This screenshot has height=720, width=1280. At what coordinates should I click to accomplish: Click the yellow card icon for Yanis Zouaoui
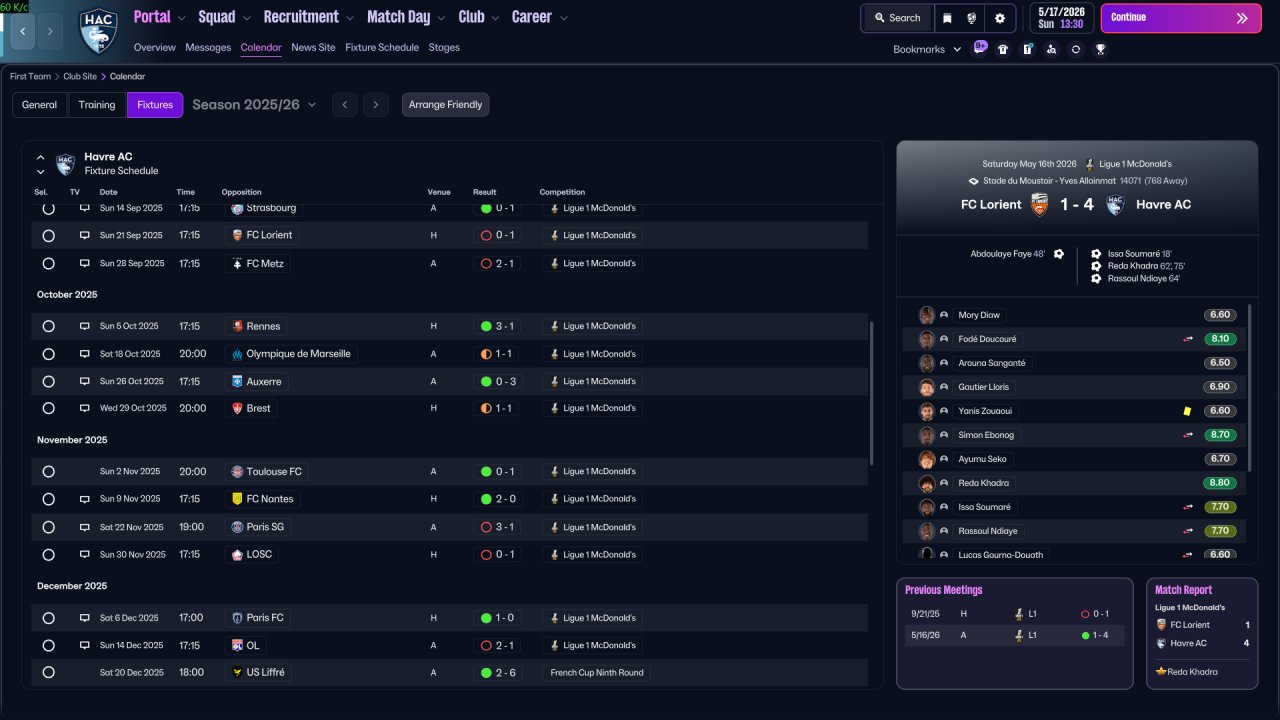pos(1187,411)
